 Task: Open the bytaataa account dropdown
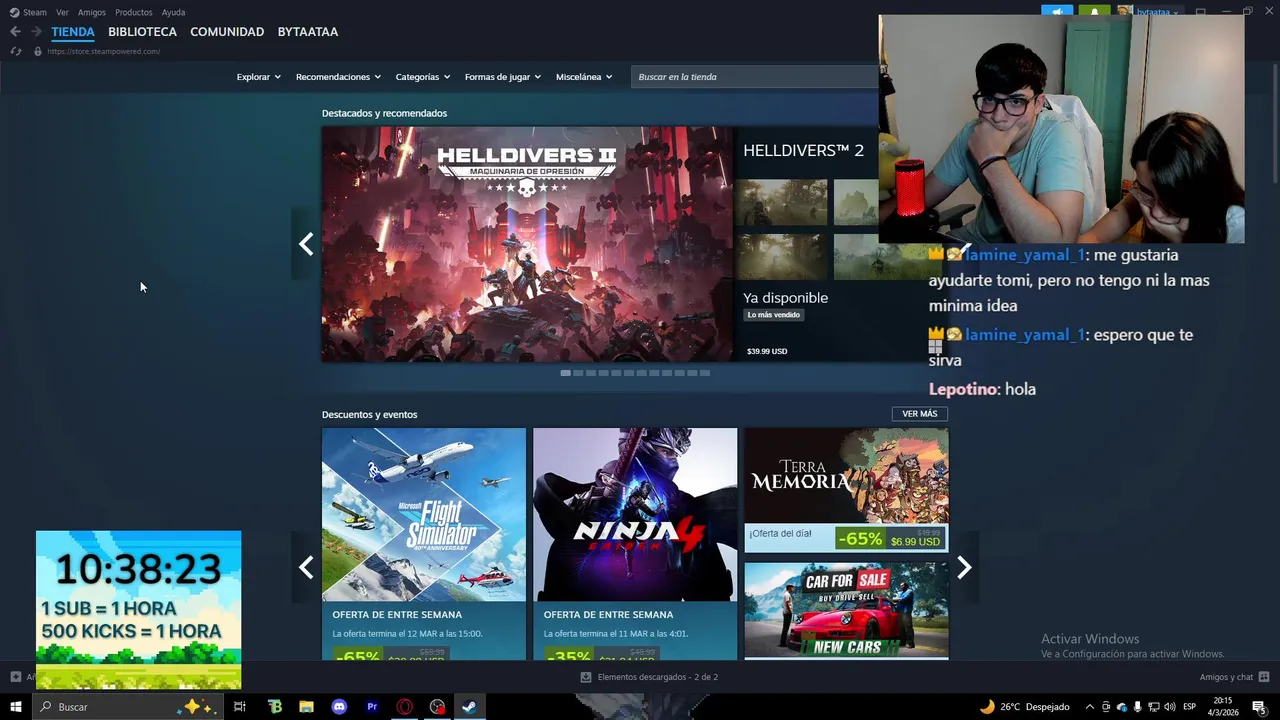pyautogui.click(x=1148, y=12)
